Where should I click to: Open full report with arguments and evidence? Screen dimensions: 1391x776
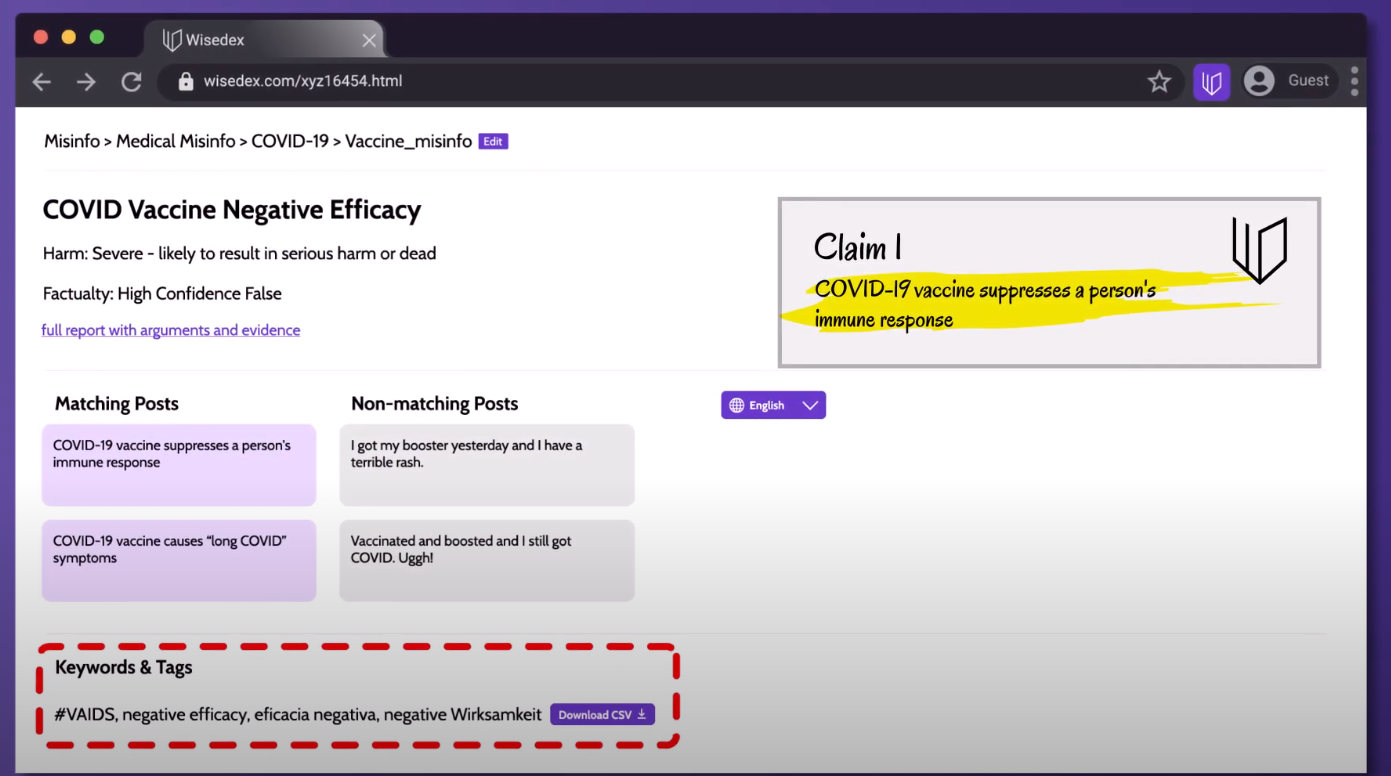coord(171,330)
